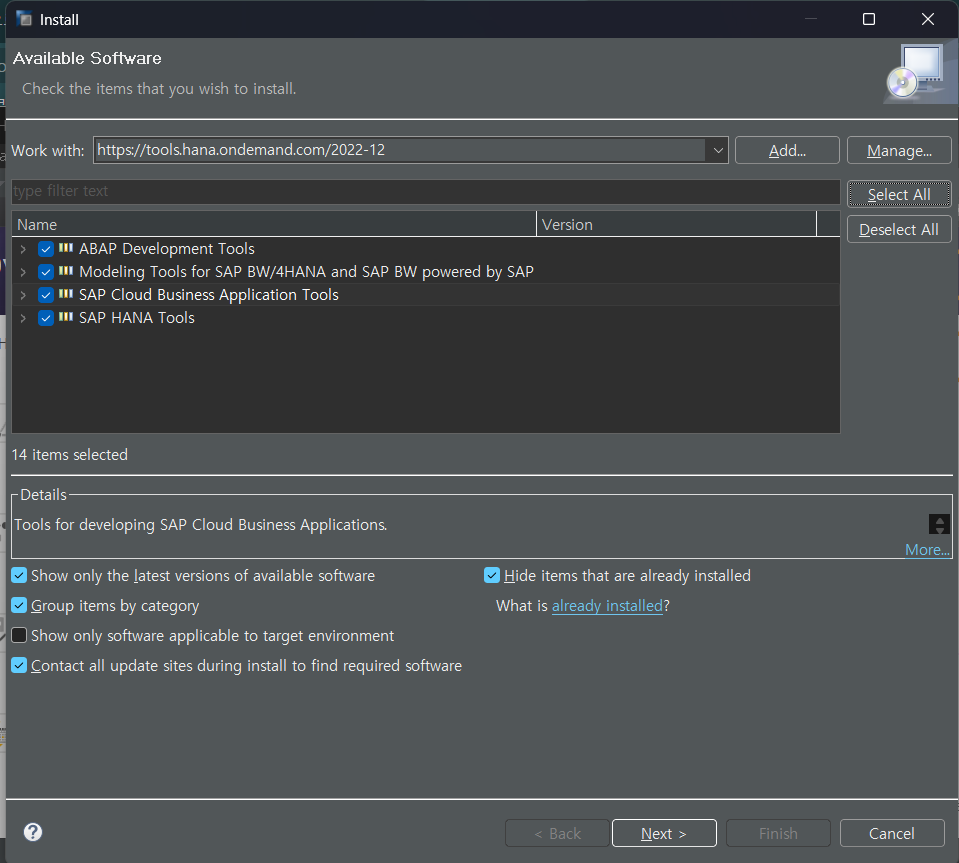Toggle Hide items that are already installed
The image size is (959, 863).
click(x=492, y=576)
